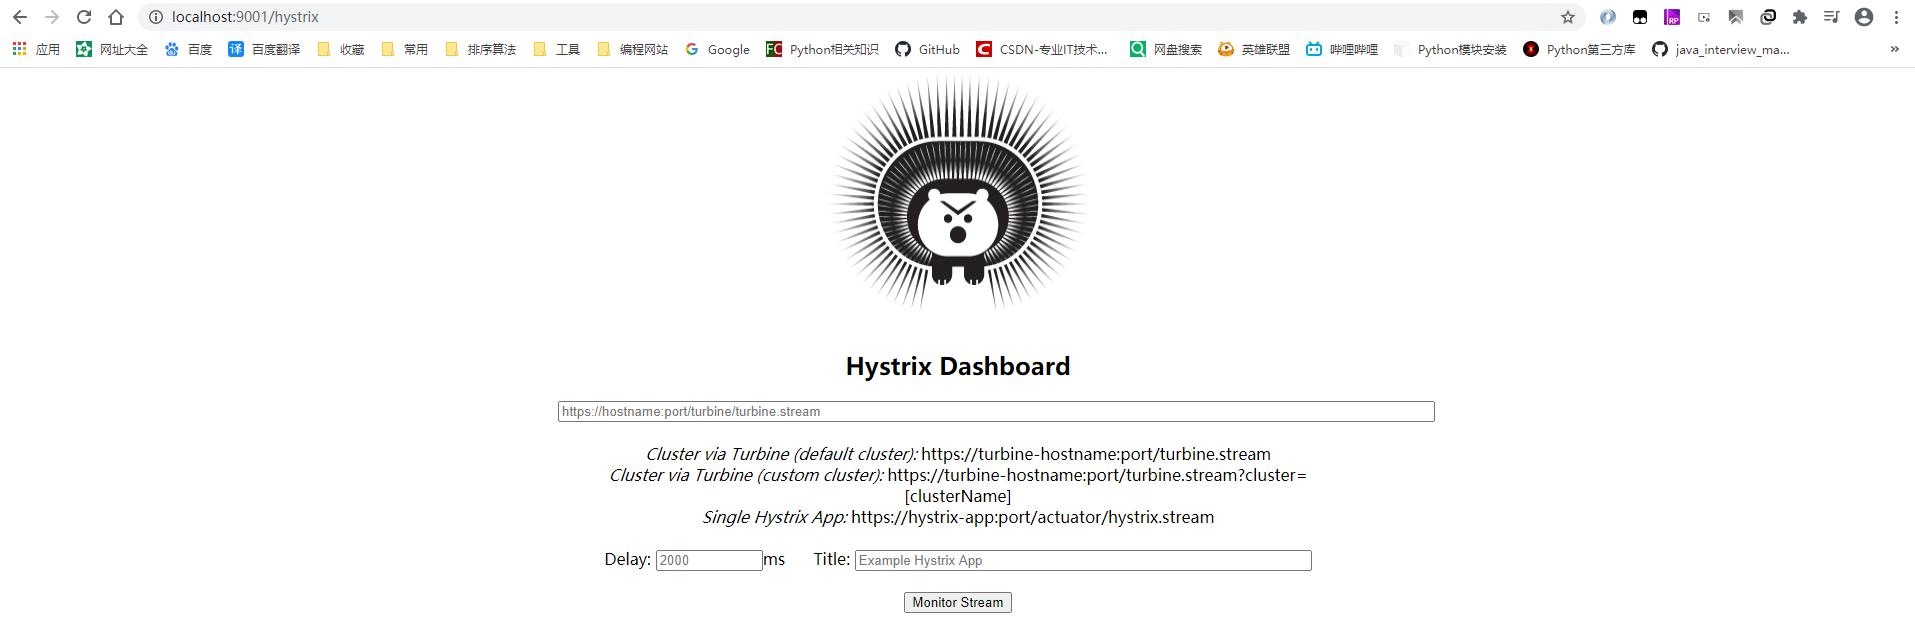Viewport: 1915px width, 644px height.
Task: Focus the address bar URL localhost:9001/hystrix
Action: pyautogui.click(x=245, y=17)
